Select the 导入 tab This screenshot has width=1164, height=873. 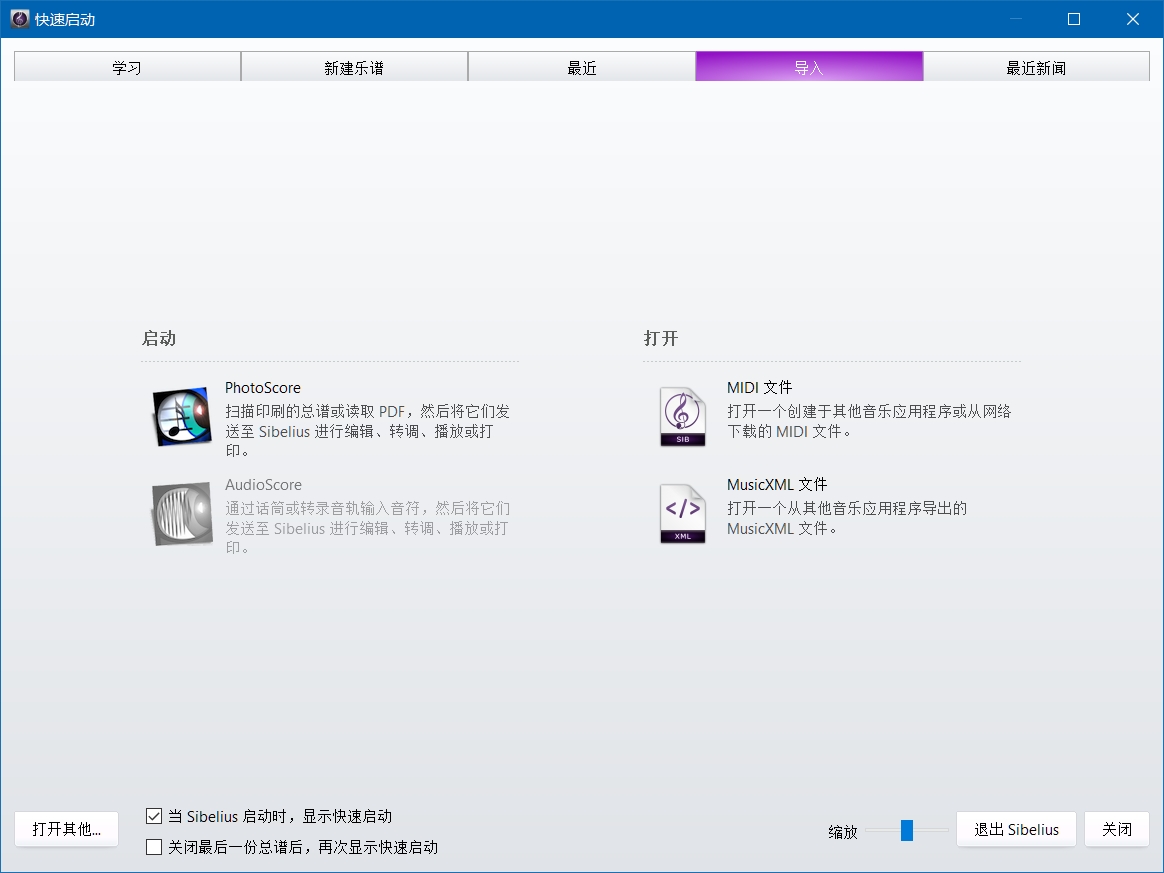click(x=809, y=67)
